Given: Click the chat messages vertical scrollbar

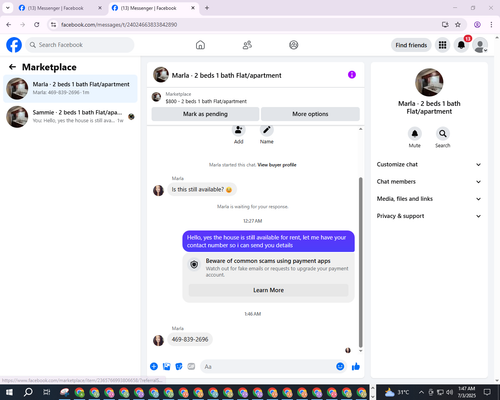Looking at the screenshot, I should point(360,263).
